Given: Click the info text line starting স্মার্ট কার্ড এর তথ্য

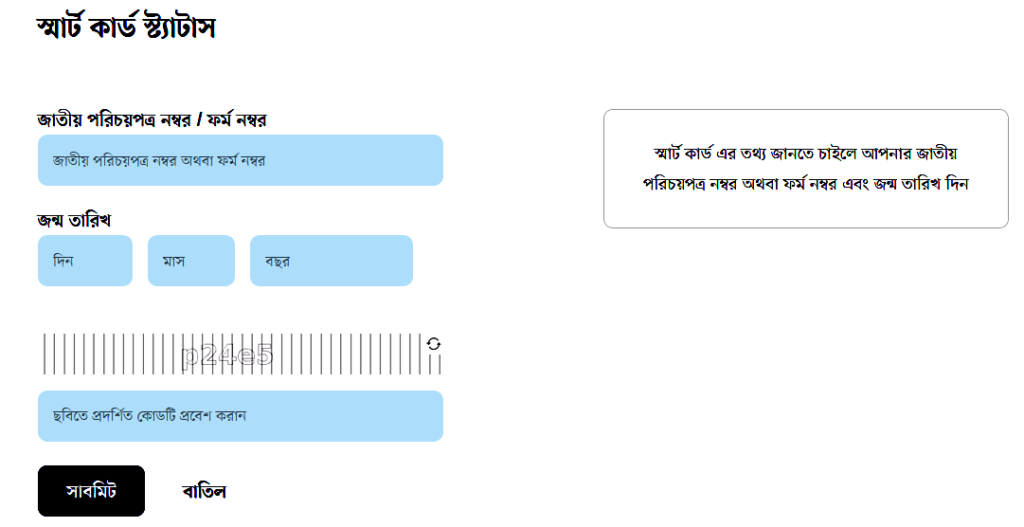Looking at the screenshot, I should [805, 154].
